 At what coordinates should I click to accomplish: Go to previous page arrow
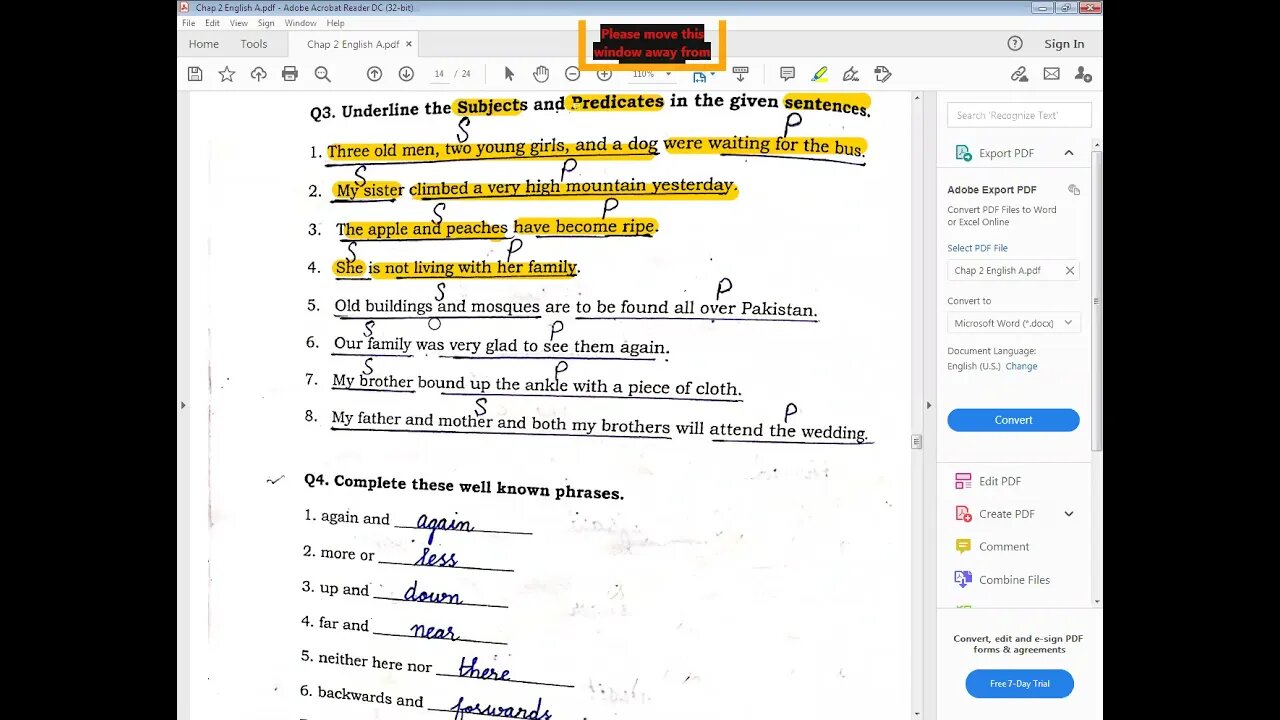(374, 74)
